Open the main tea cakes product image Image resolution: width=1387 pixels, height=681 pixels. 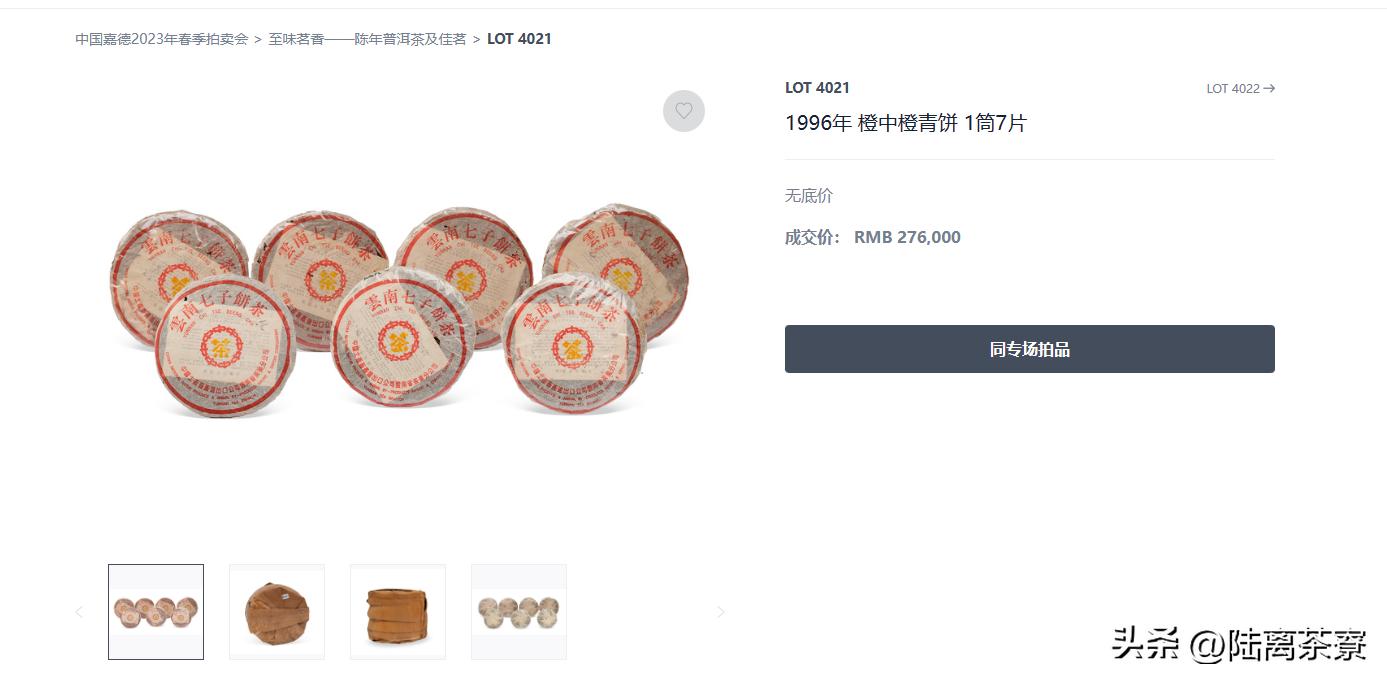pos(399,312)
